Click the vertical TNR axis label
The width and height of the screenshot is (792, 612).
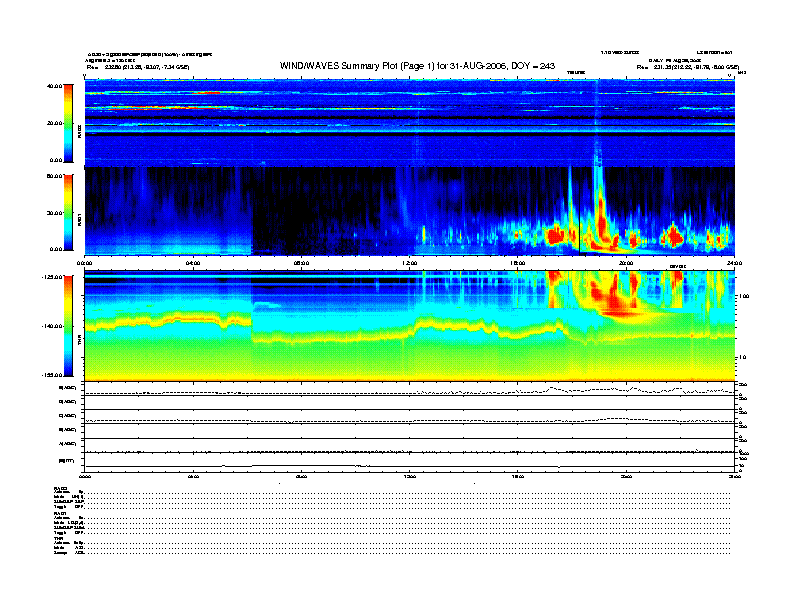79,342
